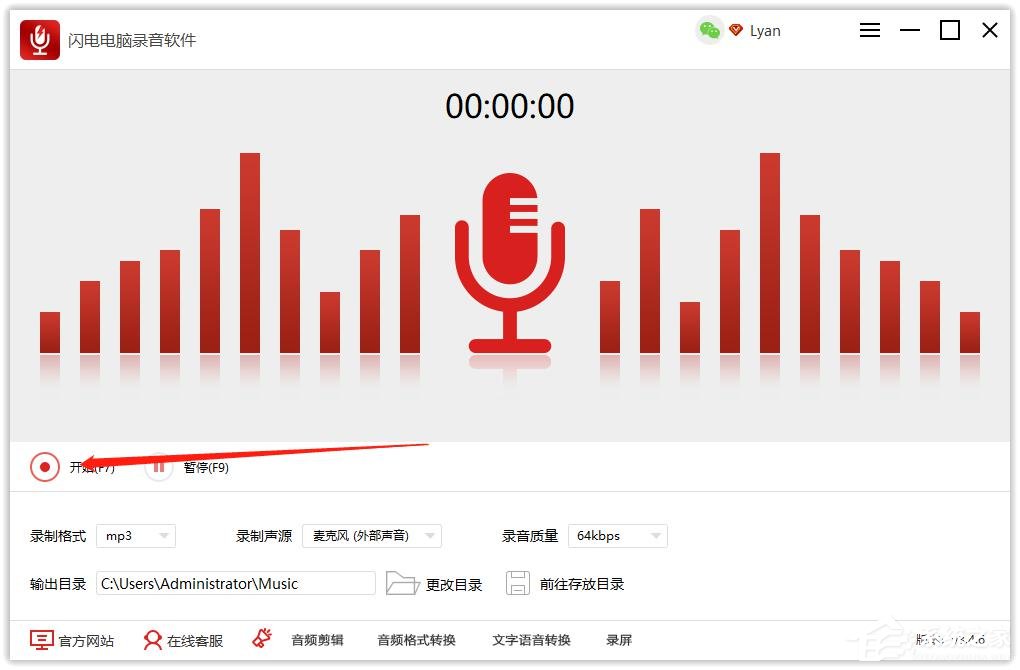Image resolution: width=1020 pixels, height=670 pixels.
Task: Switch to the 录屏 screen recording option
Action: [618, 639]
